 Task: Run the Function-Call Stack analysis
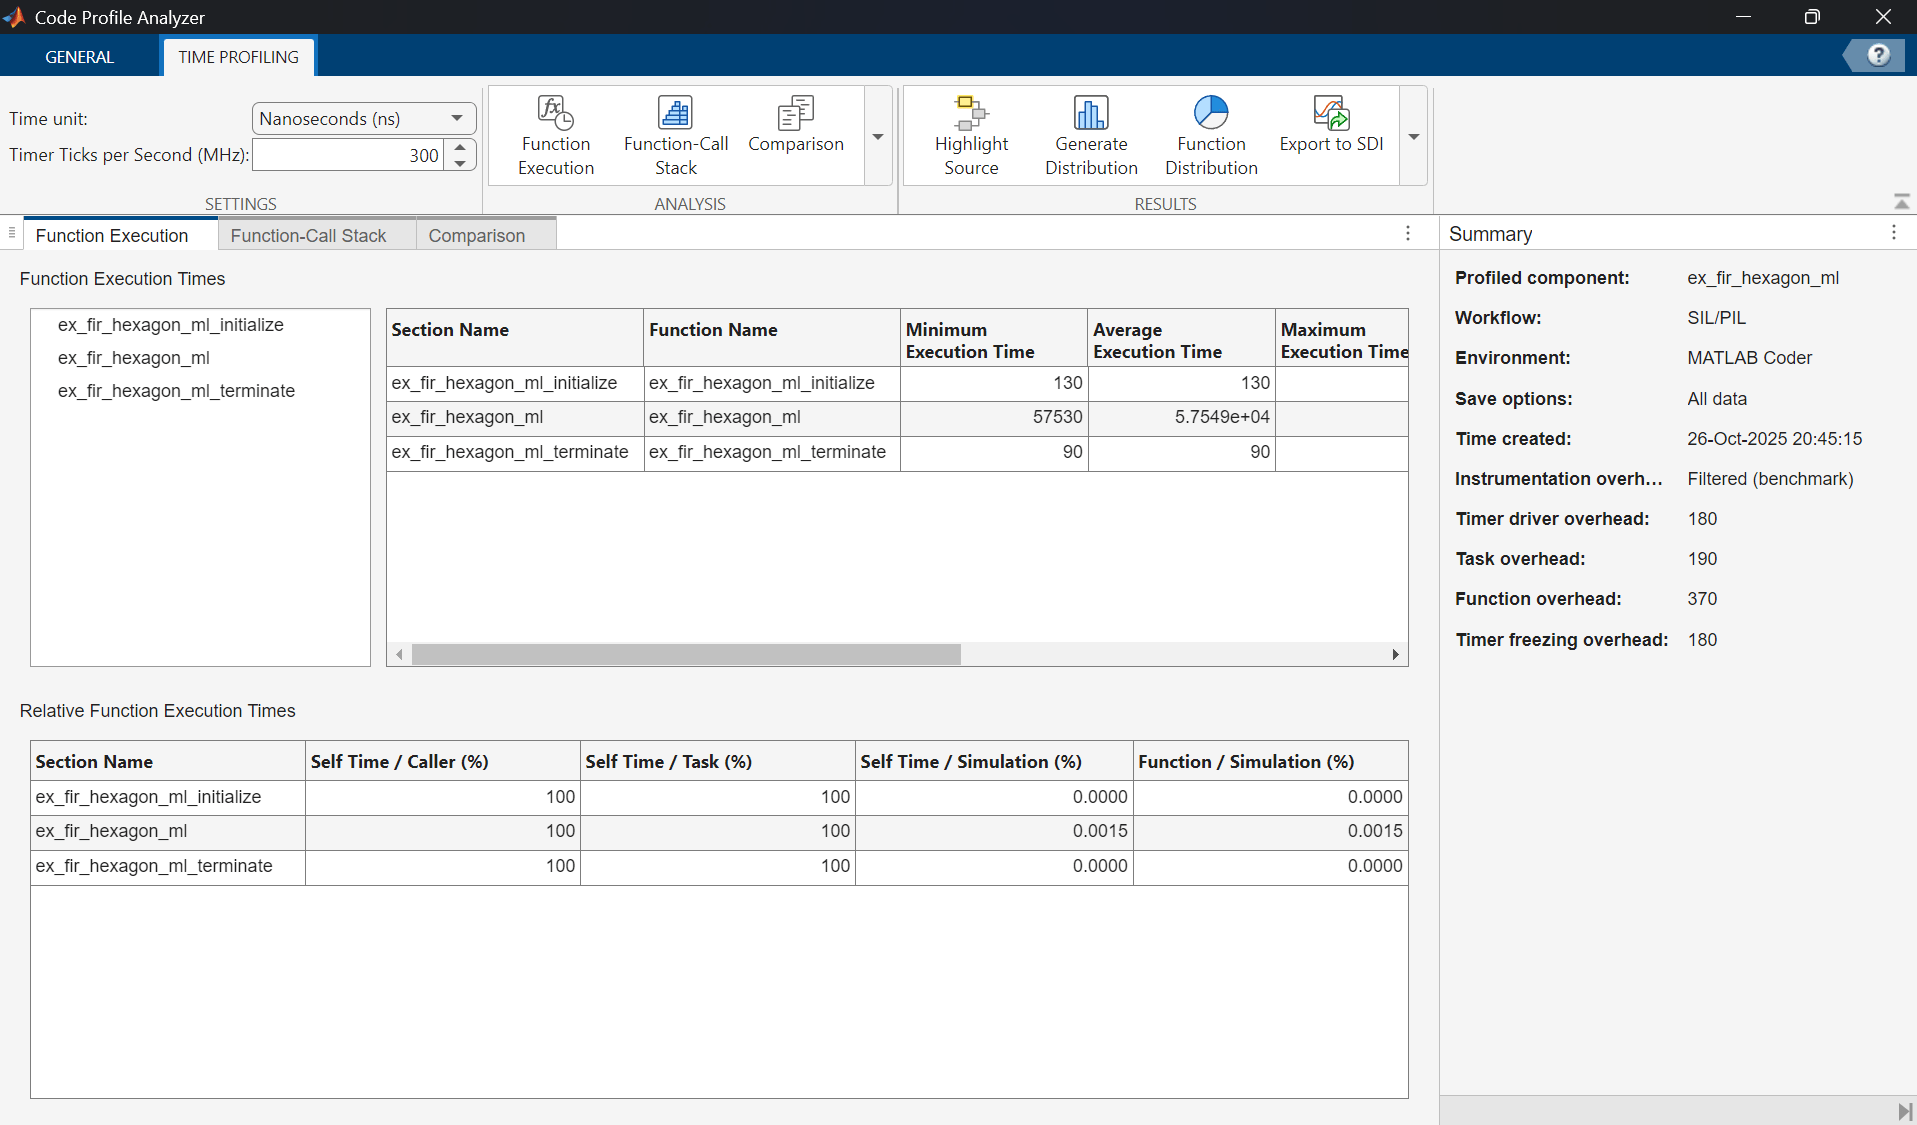(676, 135)
